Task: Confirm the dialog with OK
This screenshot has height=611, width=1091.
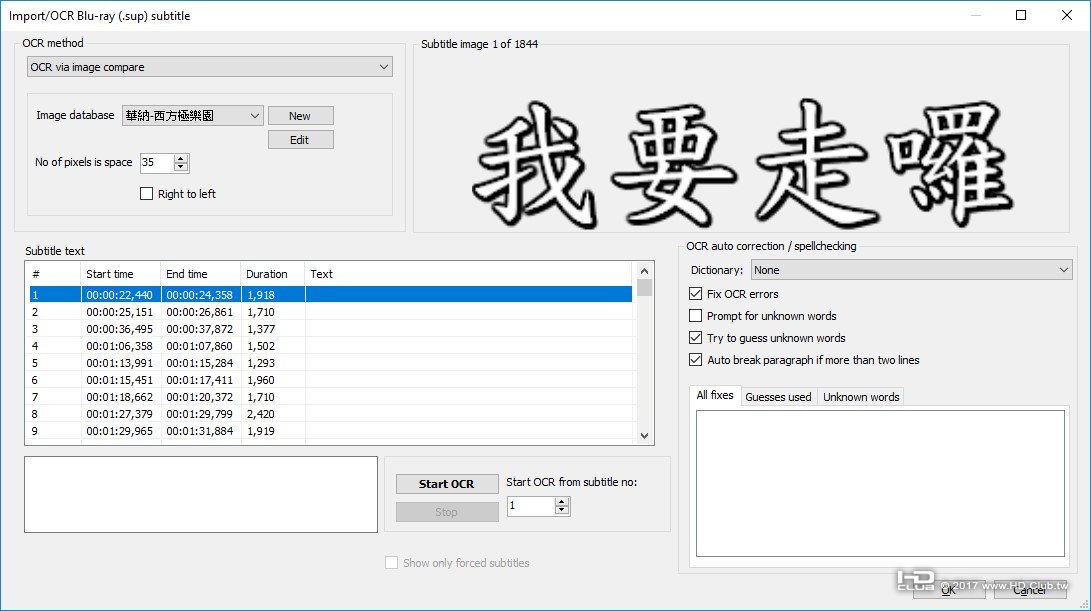Action: pyautogui.click(x=950, y=590)
